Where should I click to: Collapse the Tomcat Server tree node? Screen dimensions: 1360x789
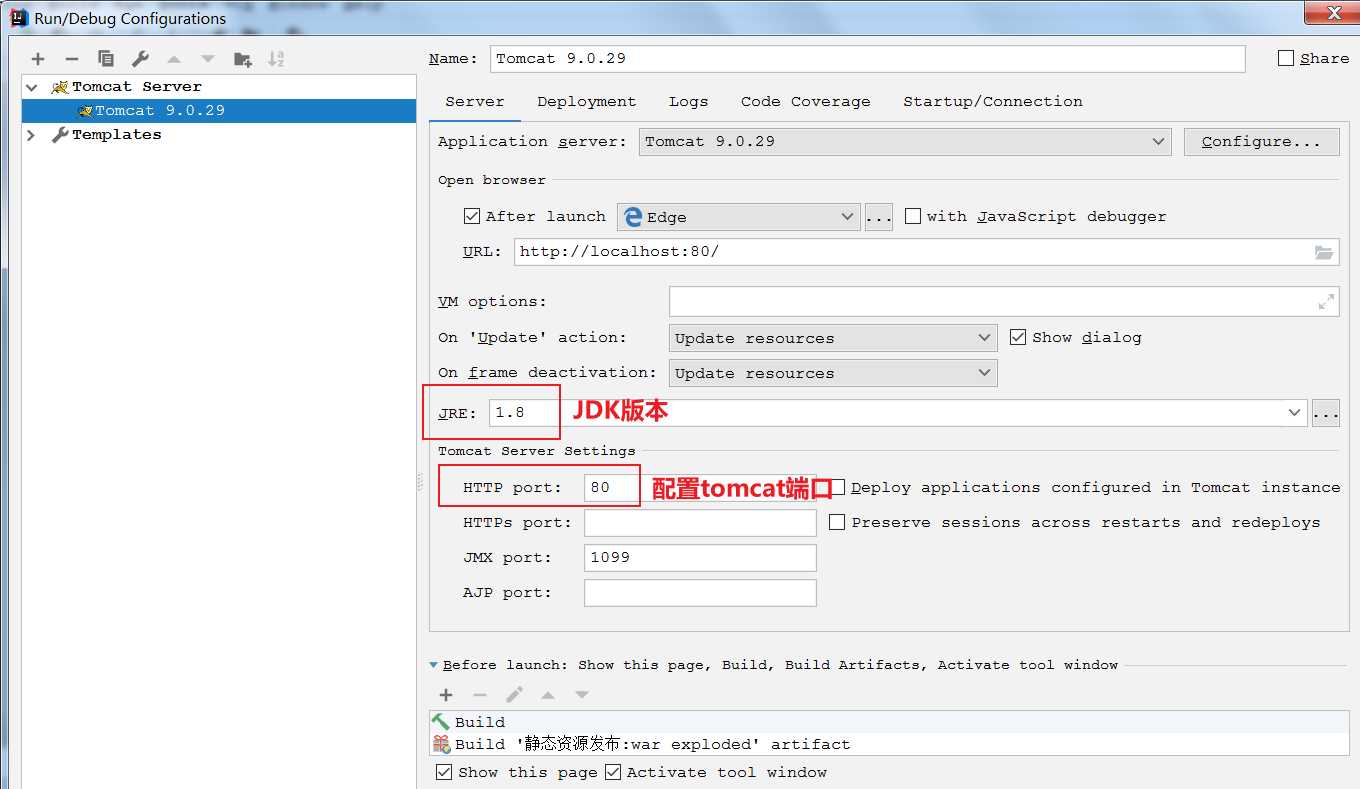coord(32,87)
